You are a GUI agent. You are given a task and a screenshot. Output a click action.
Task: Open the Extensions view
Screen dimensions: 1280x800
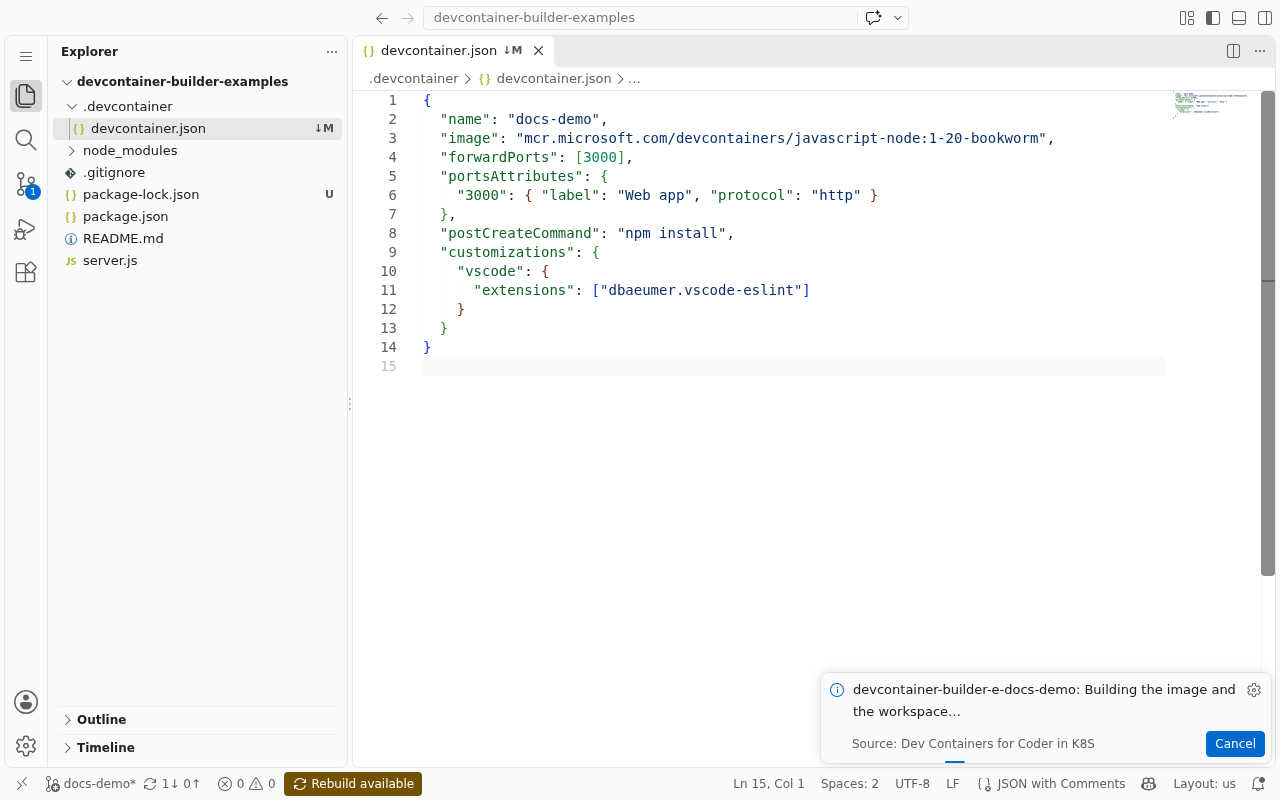pos(26,272)
